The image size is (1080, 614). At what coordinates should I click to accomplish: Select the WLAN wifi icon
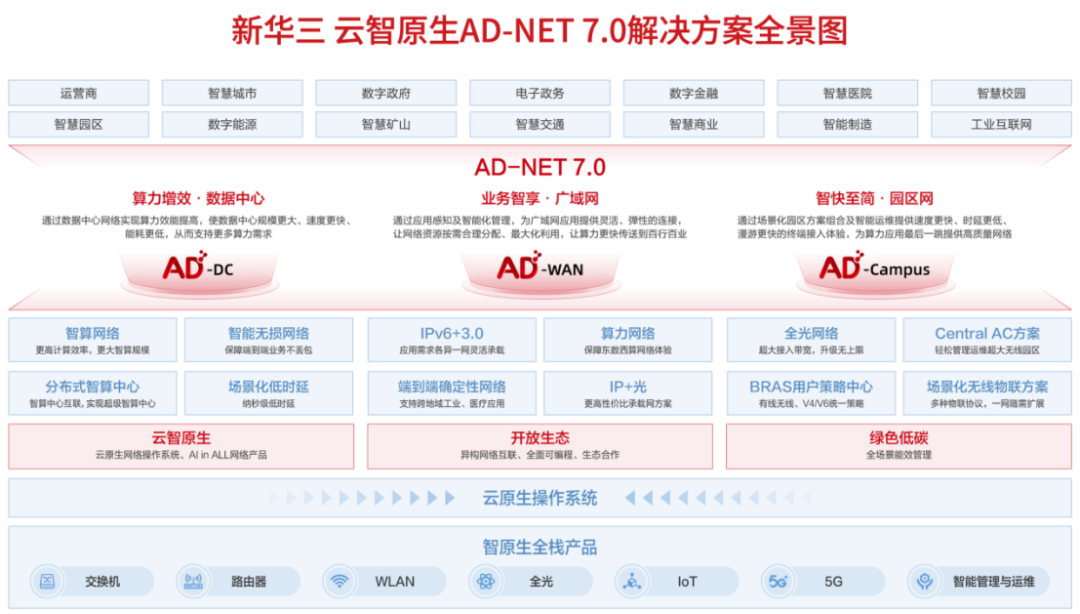click(x=340, y=581)
